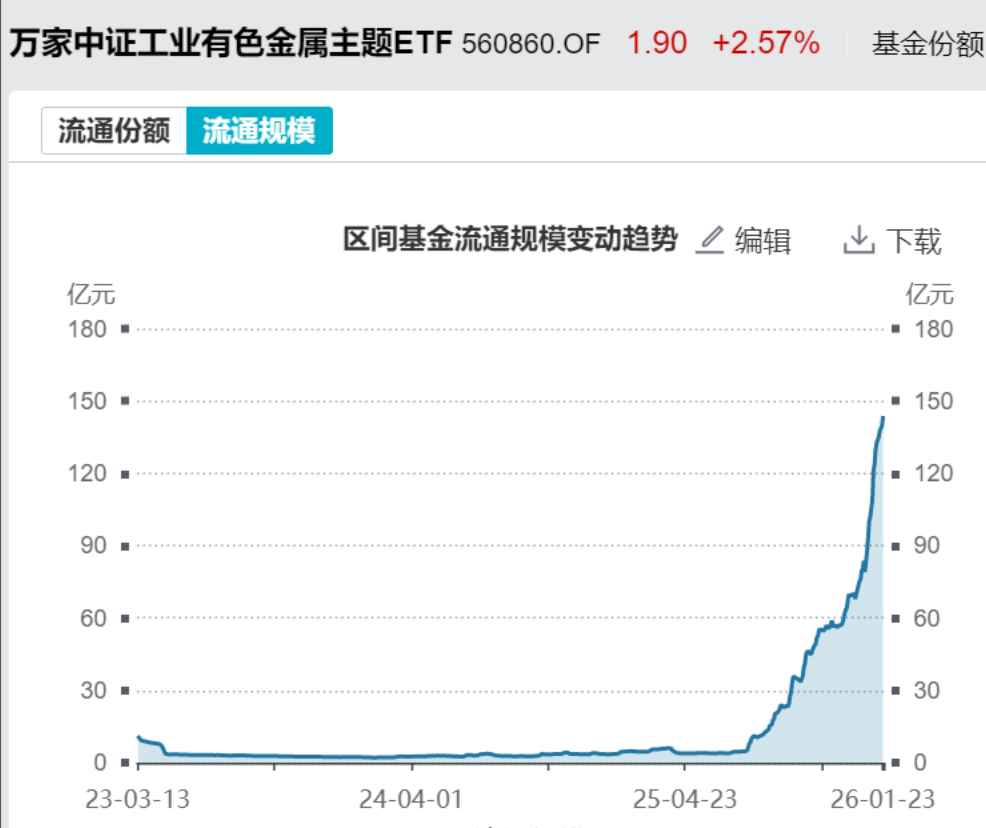Click the 24-04-01 date axis label
986x828 pixels.
(x=410, y=801)
